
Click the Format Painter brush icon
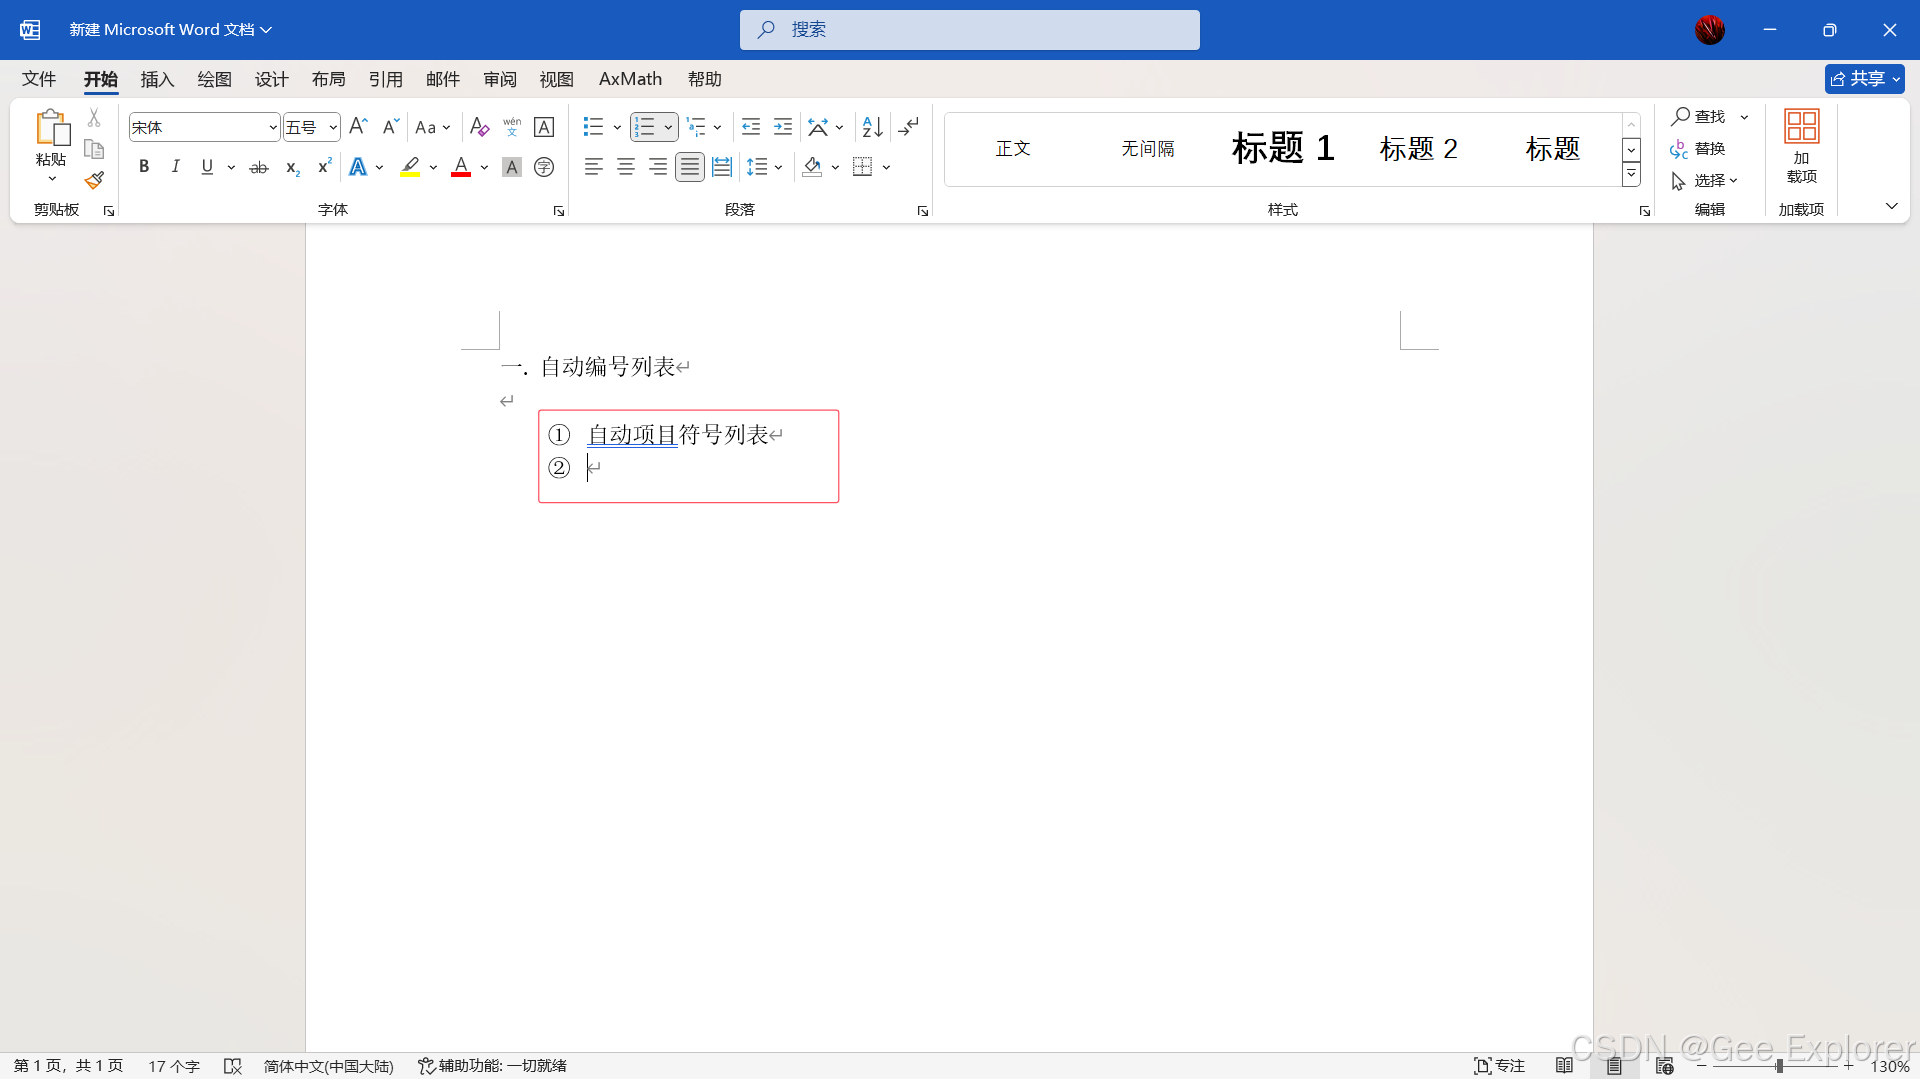(x=94, y=181)
